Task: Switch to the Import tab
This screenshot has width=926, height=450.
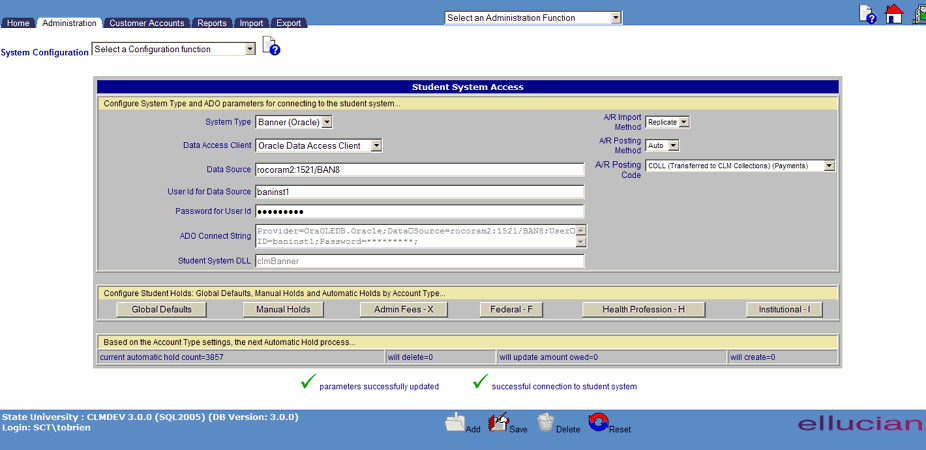Action: click(x=252, y=23)
